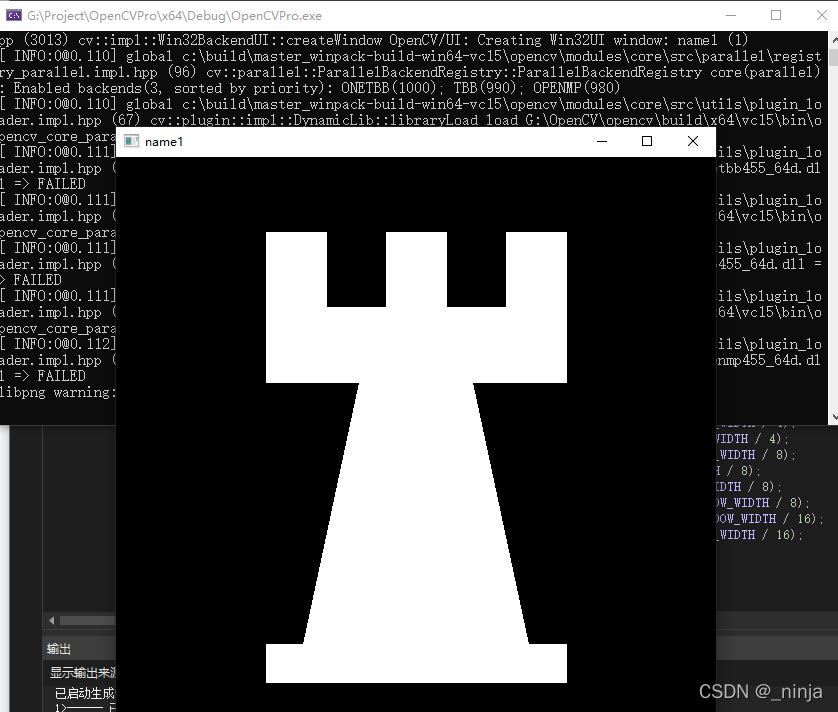Close the OpenCVPro.exe console window
The image size is (838, 712).
(821, 15)
